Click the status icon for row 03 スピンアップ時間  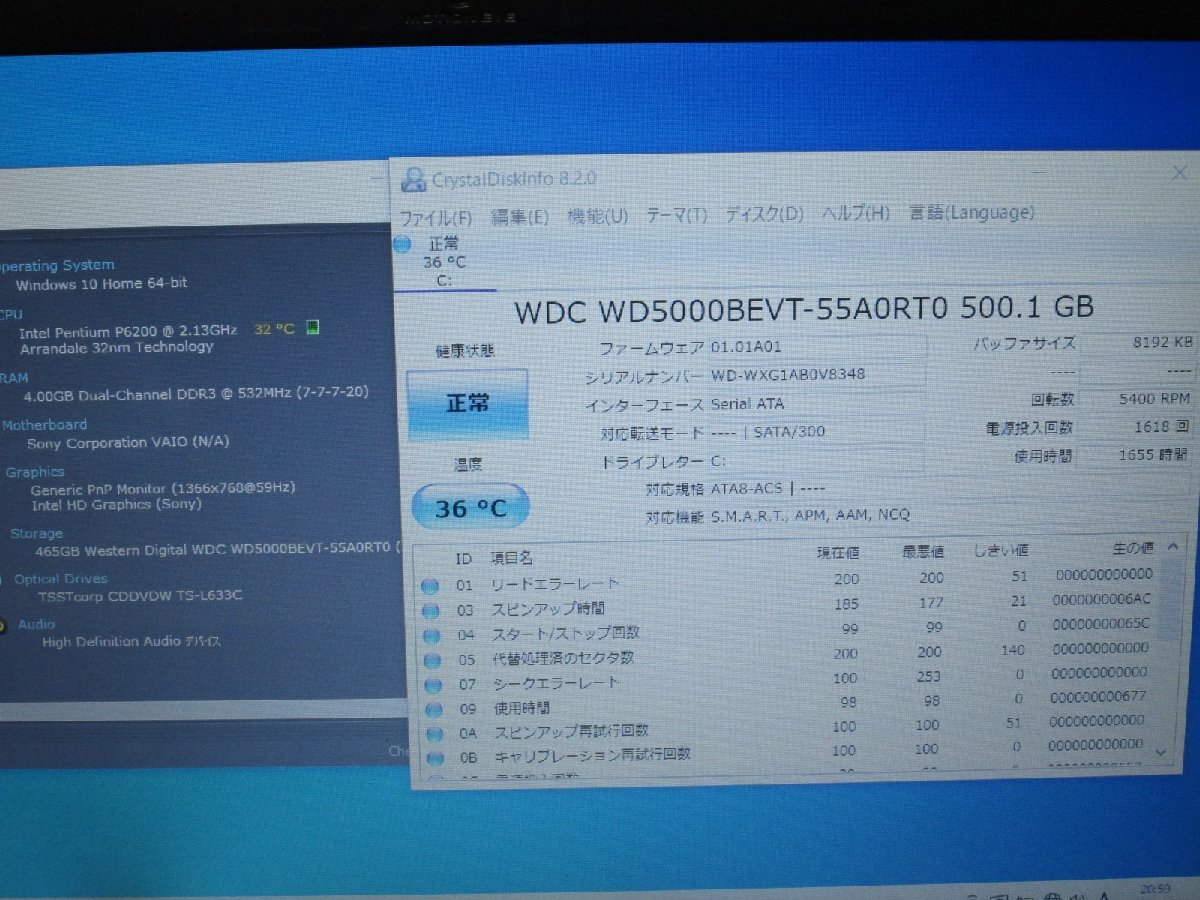pyautogui.click(x=431, y=611)
